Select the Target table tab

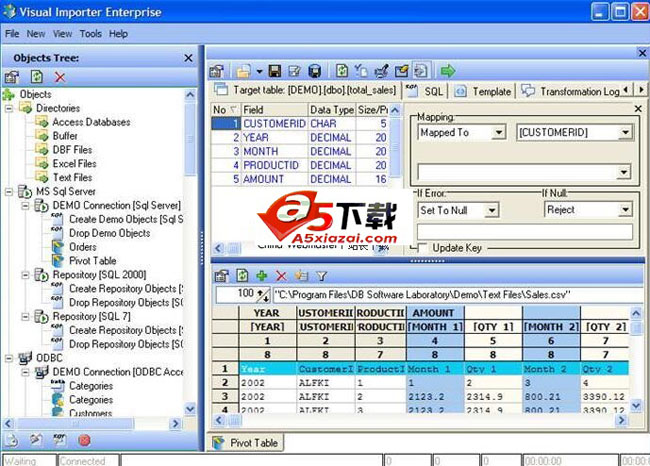[x=305, y=90]
